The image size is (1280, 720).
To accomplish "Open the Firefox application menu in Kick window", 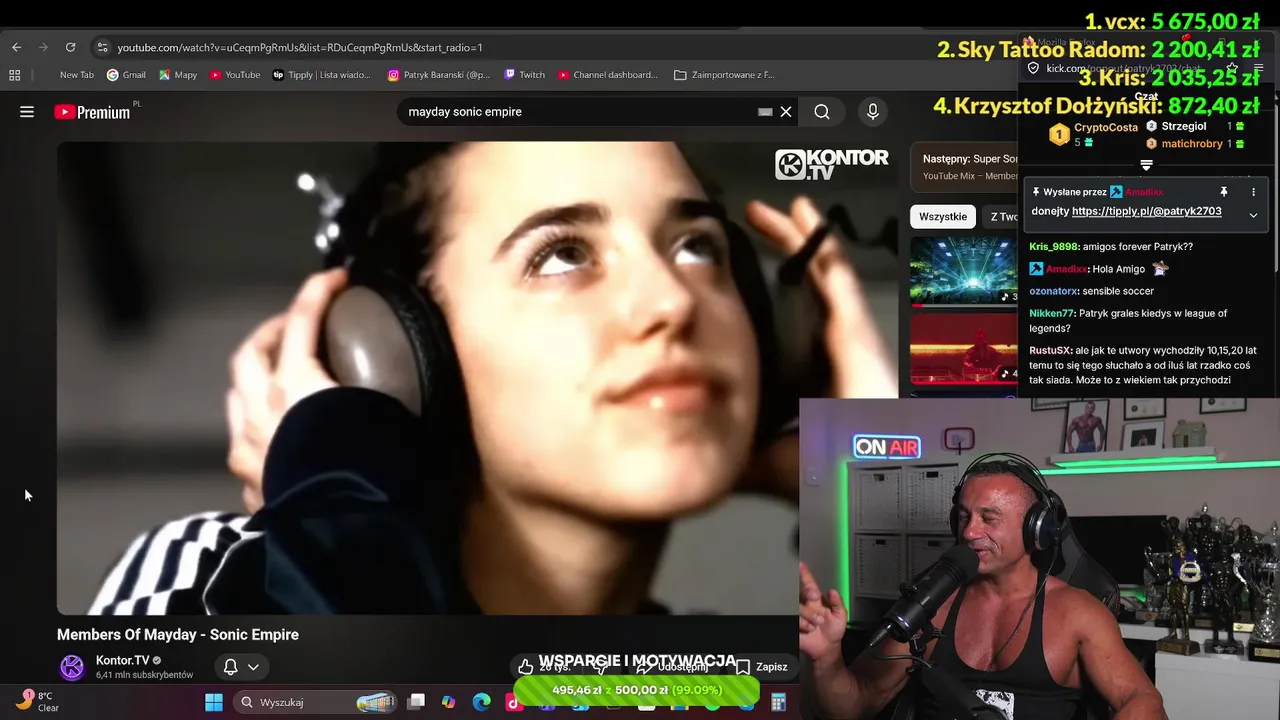I will tap(1259, 68).
